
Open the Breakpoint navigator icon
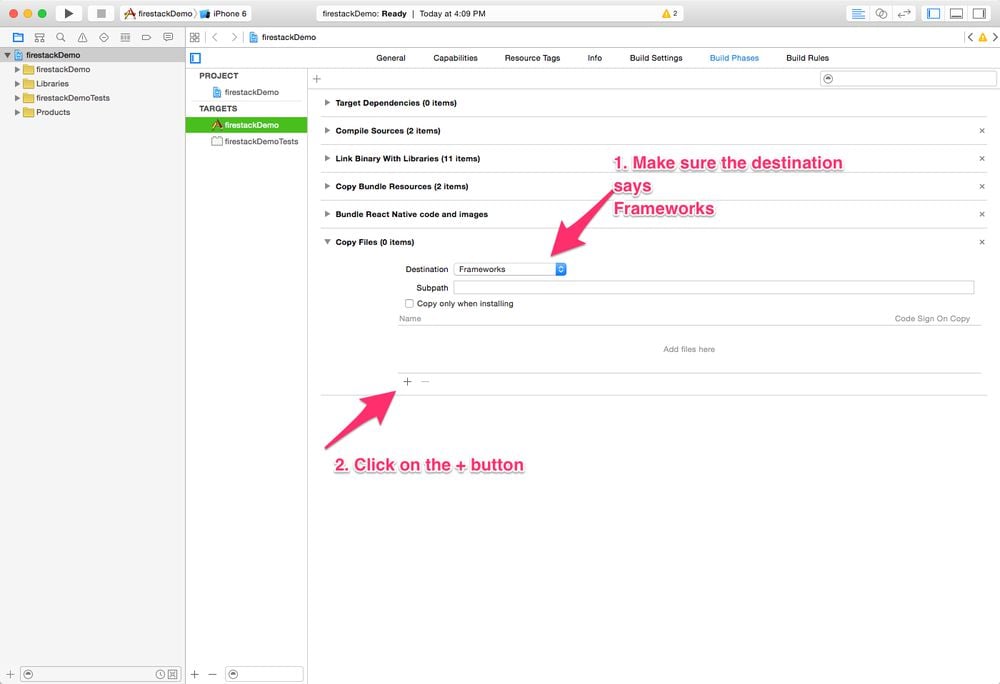(x=147, y=38)
